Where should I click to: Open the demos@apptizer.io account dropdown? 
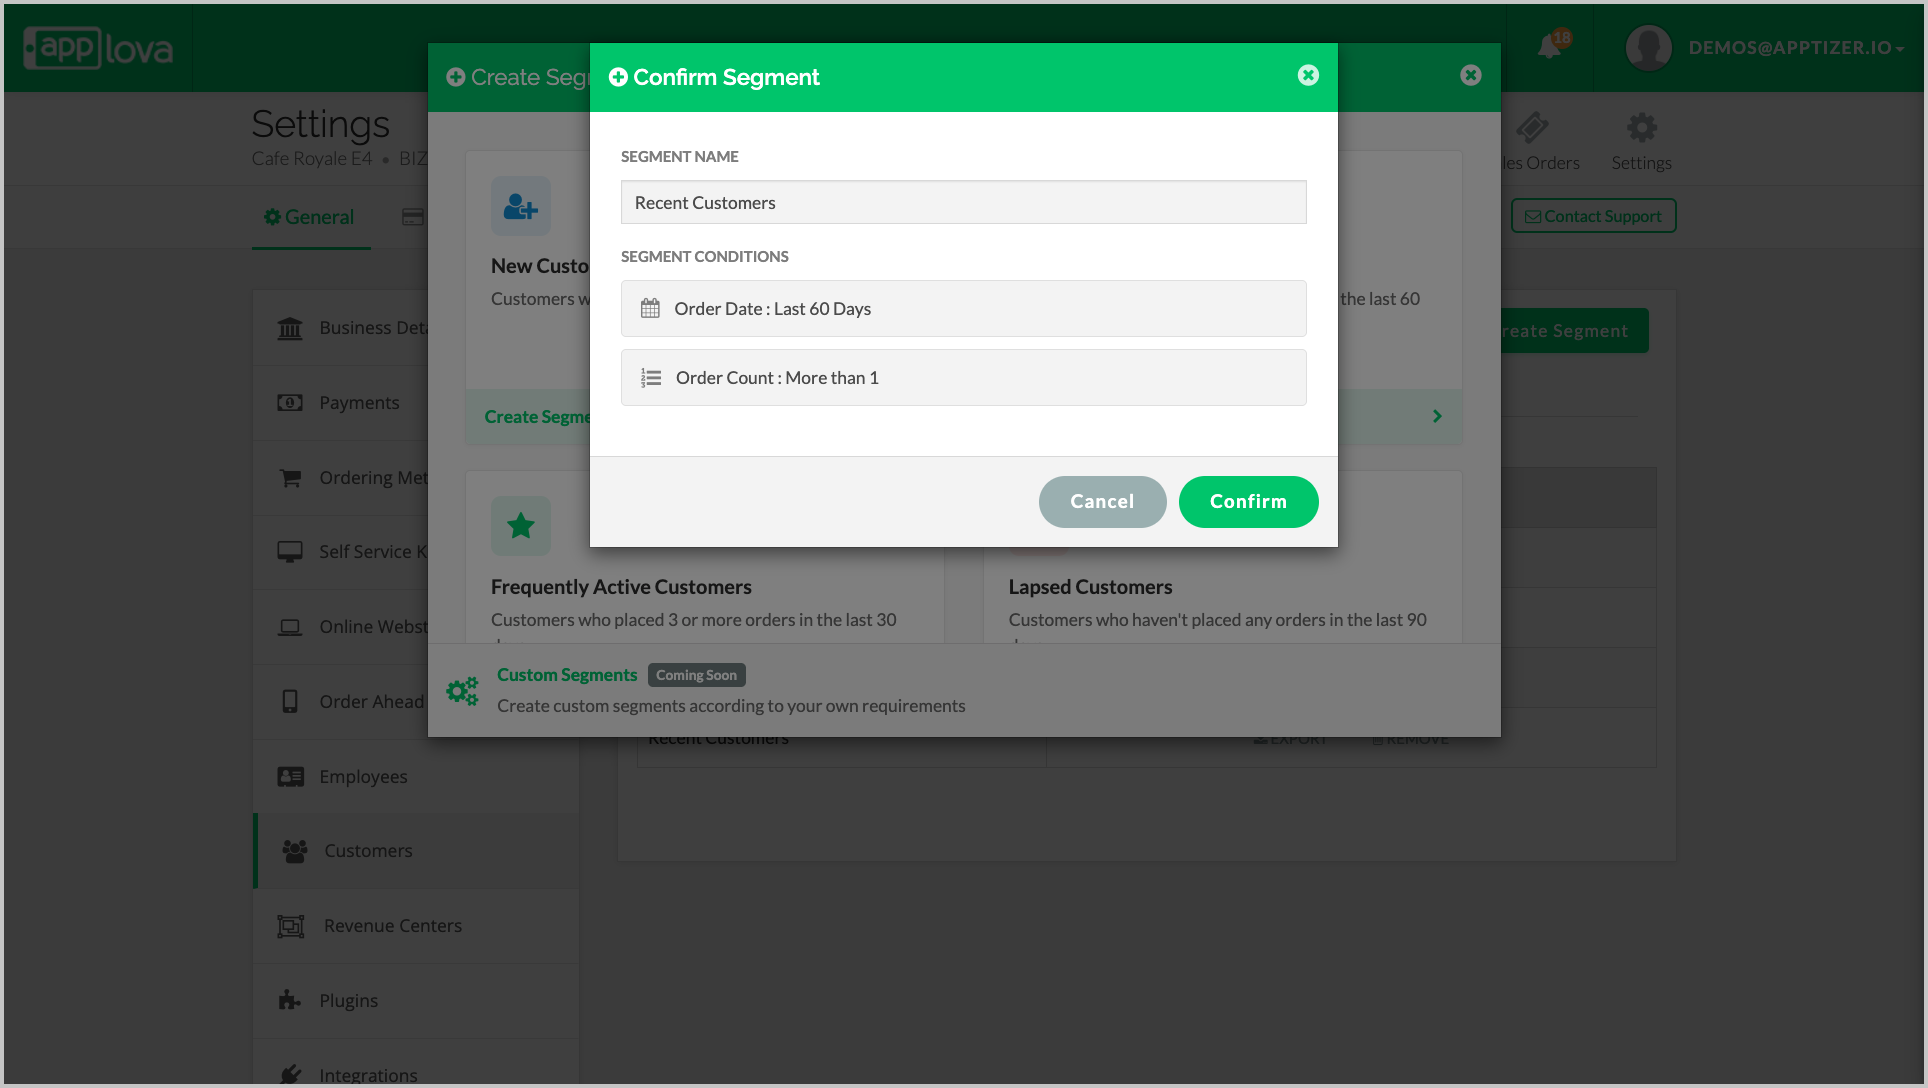tap(1795, 48)
